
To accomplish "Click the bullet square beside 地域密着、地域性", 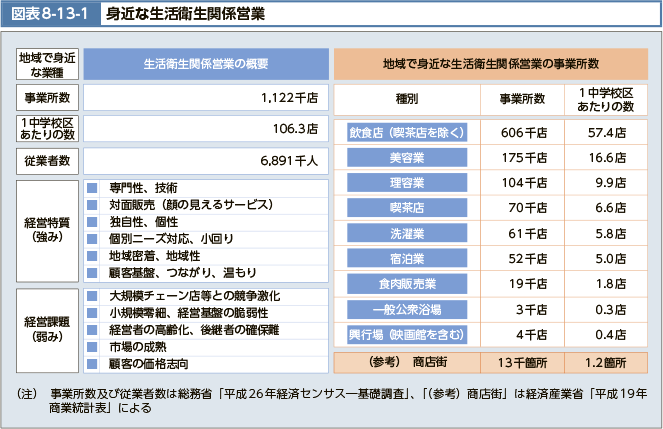I will [92, 255].
